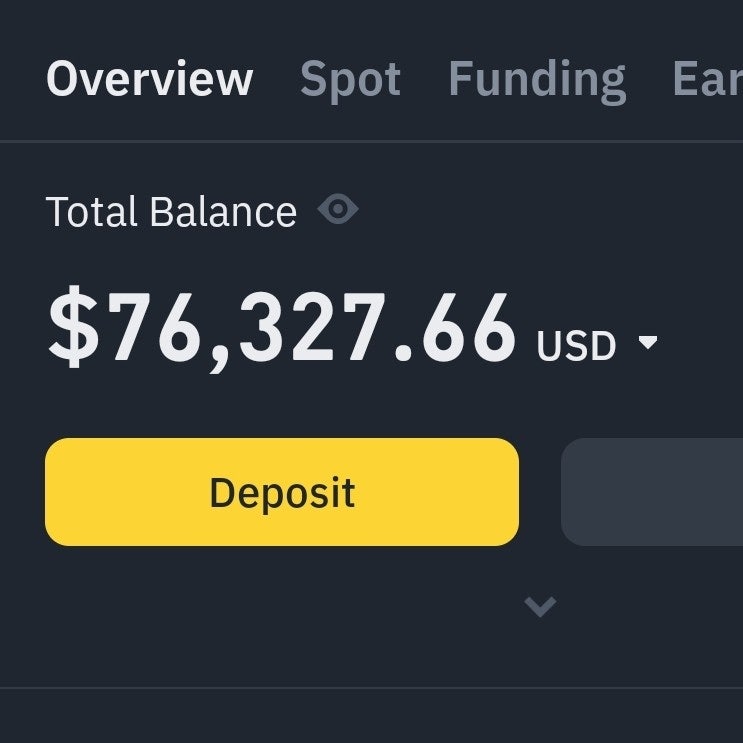
Task: Click the Total Balance label
Action: tap(171, 212)
